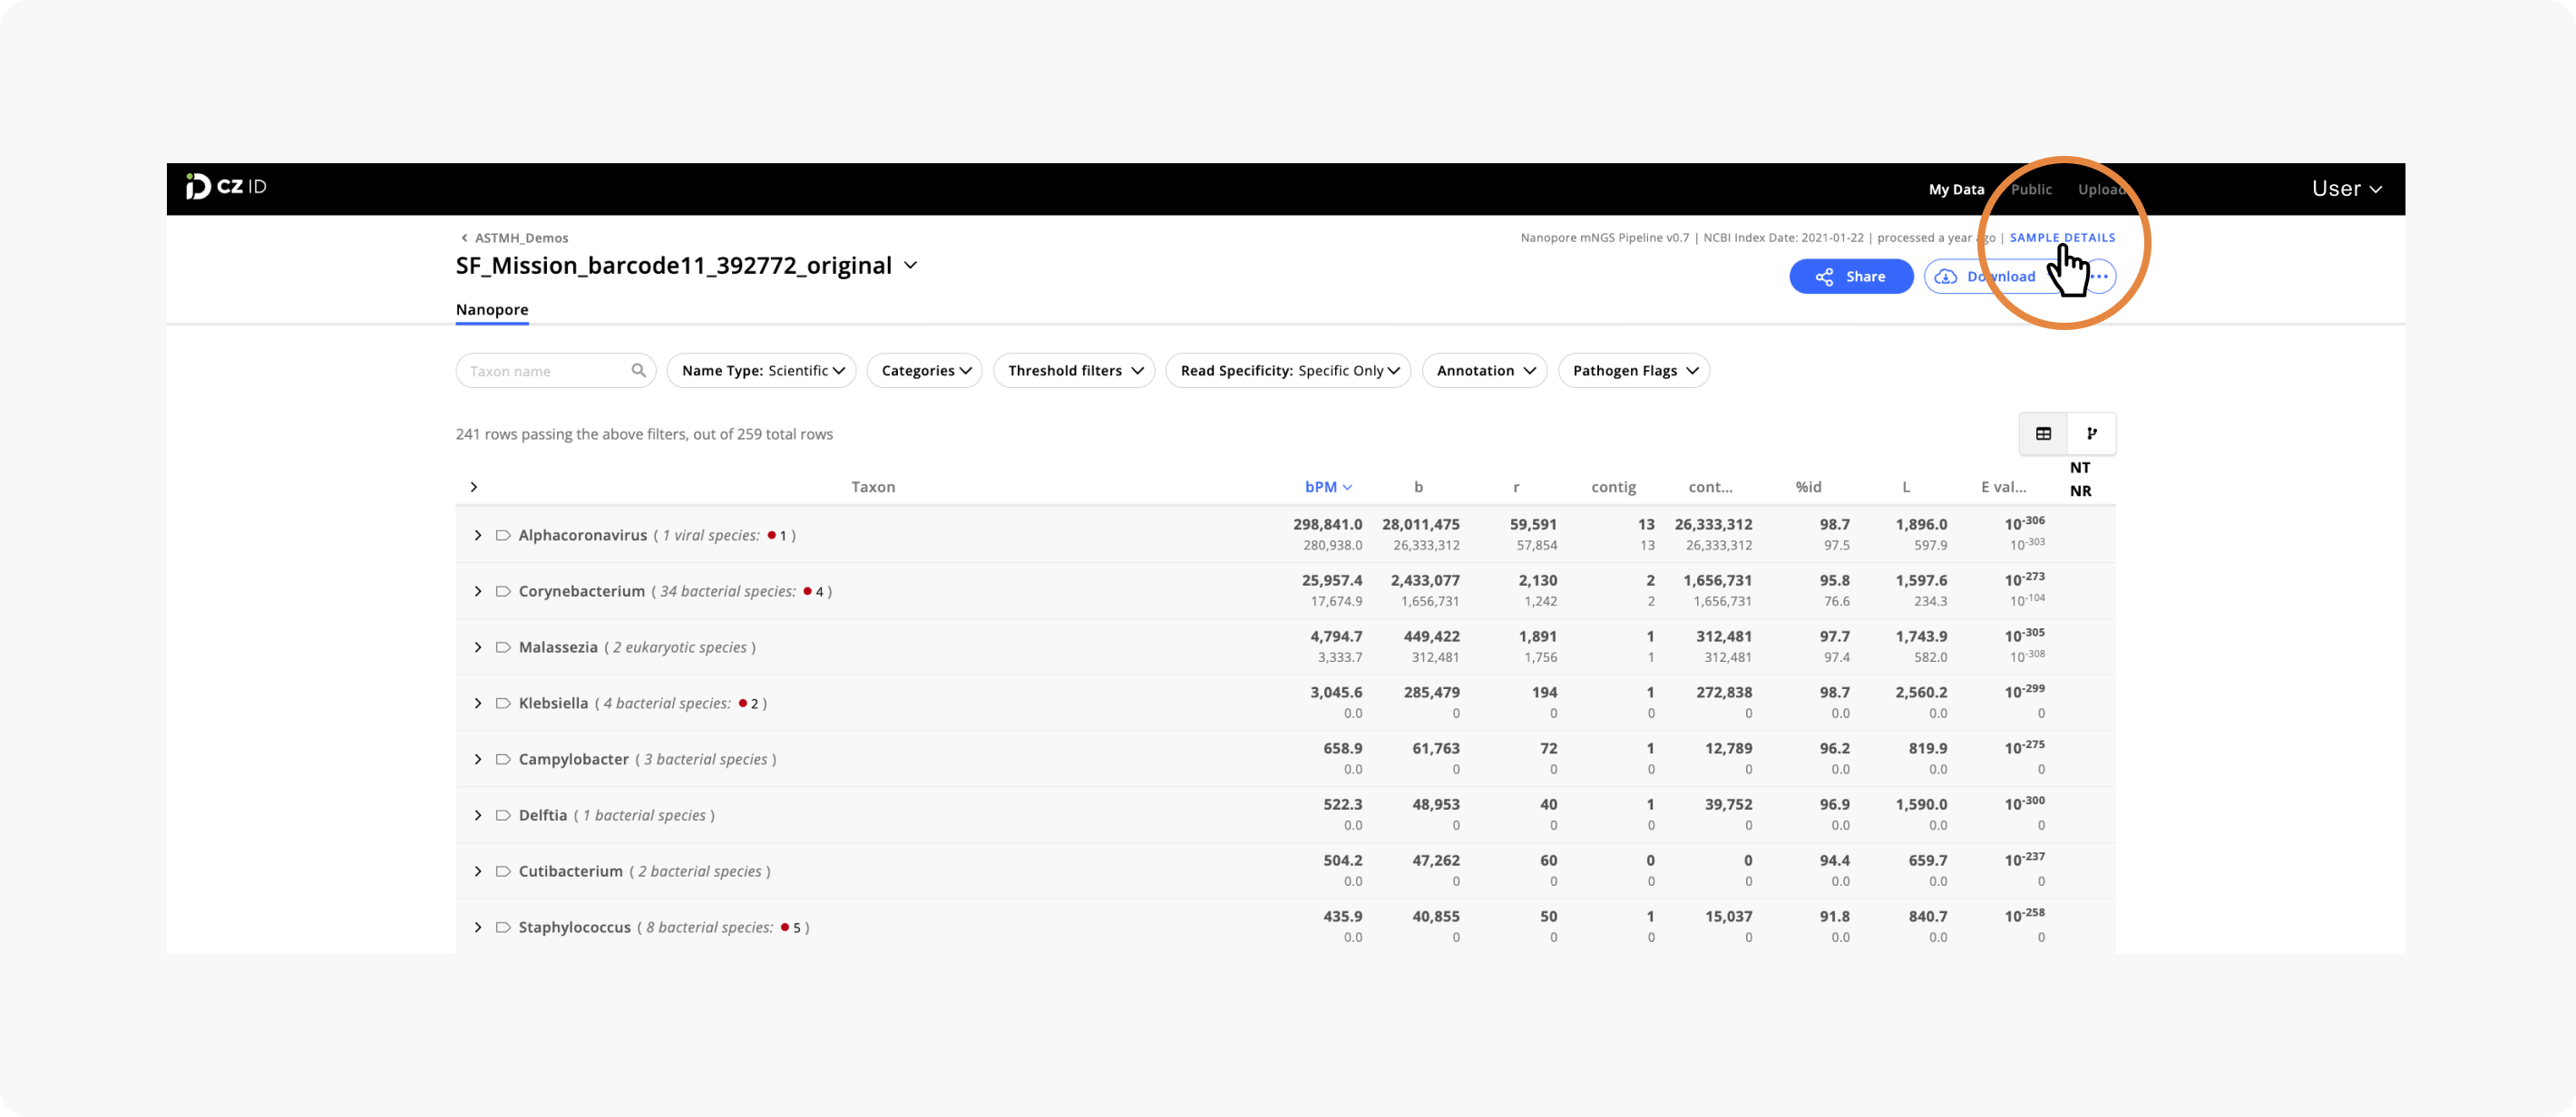Expand the Klebsiella row
This screenshot has height=1117, width=2576.
pos(478,703)
